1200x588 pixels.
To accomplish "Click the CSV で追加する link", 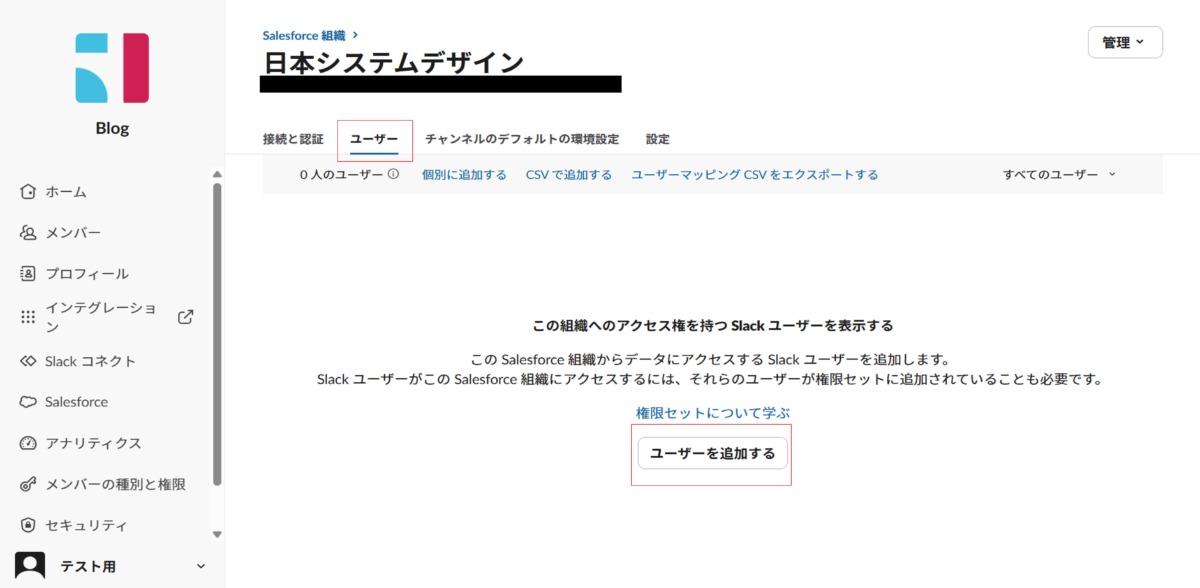I will coord(569,174).
